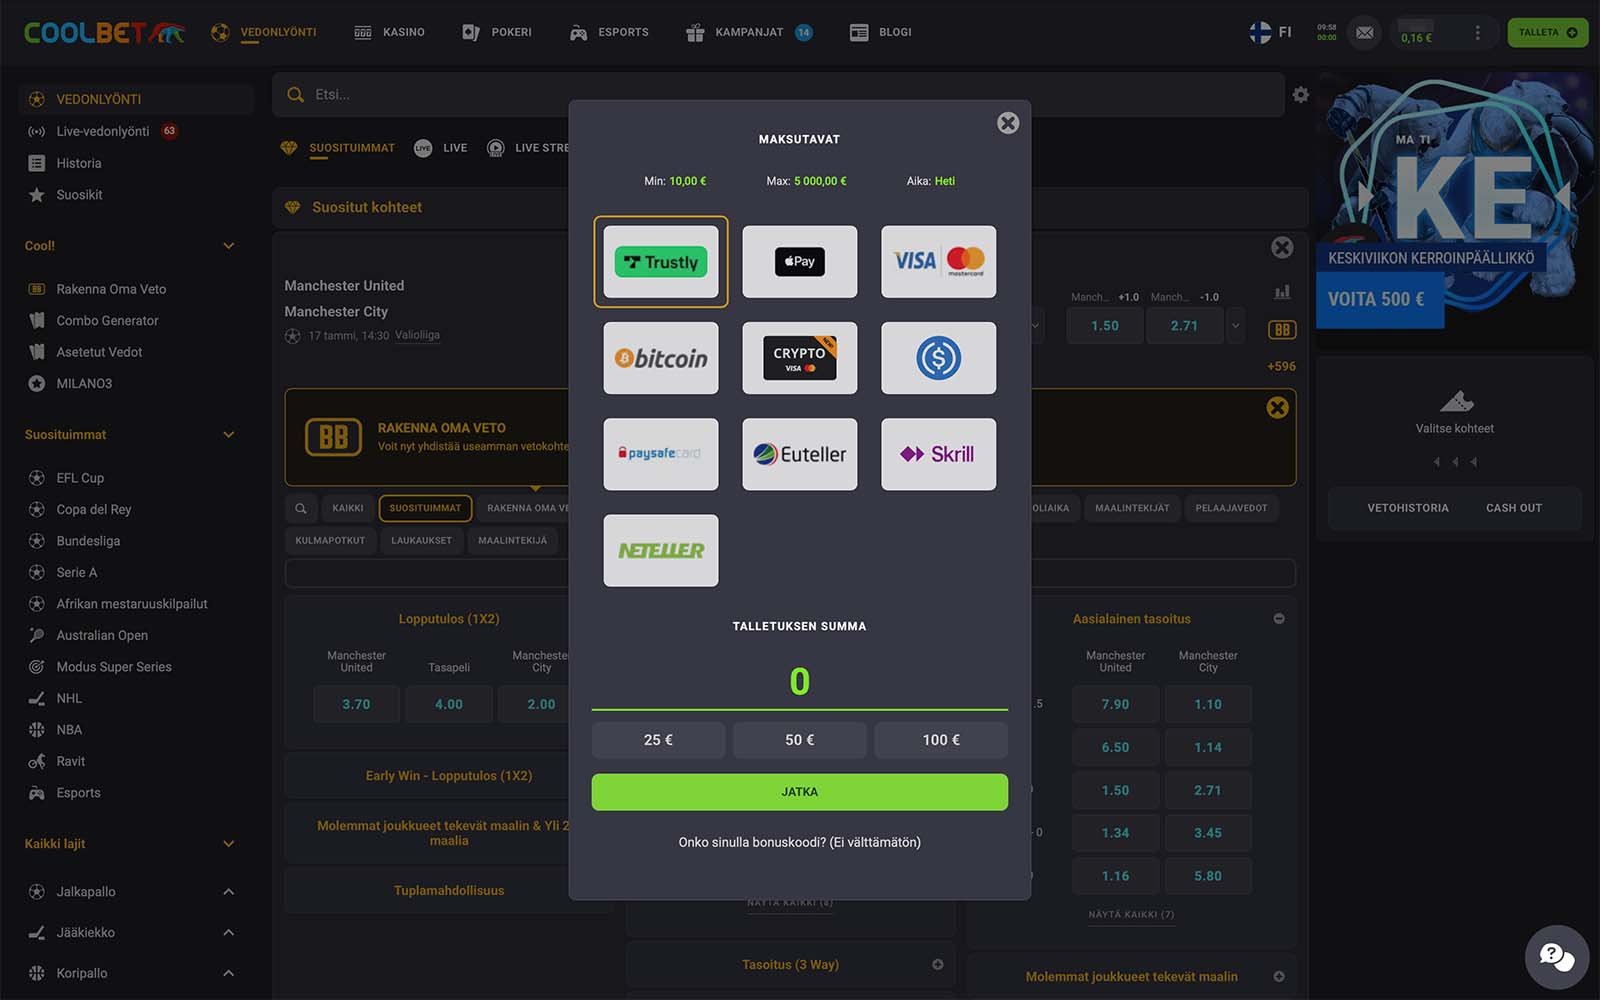The width and height of the screenshot is (1600, 1000).
Task: Select the Euteller payment tile
Action: (799, 454)
